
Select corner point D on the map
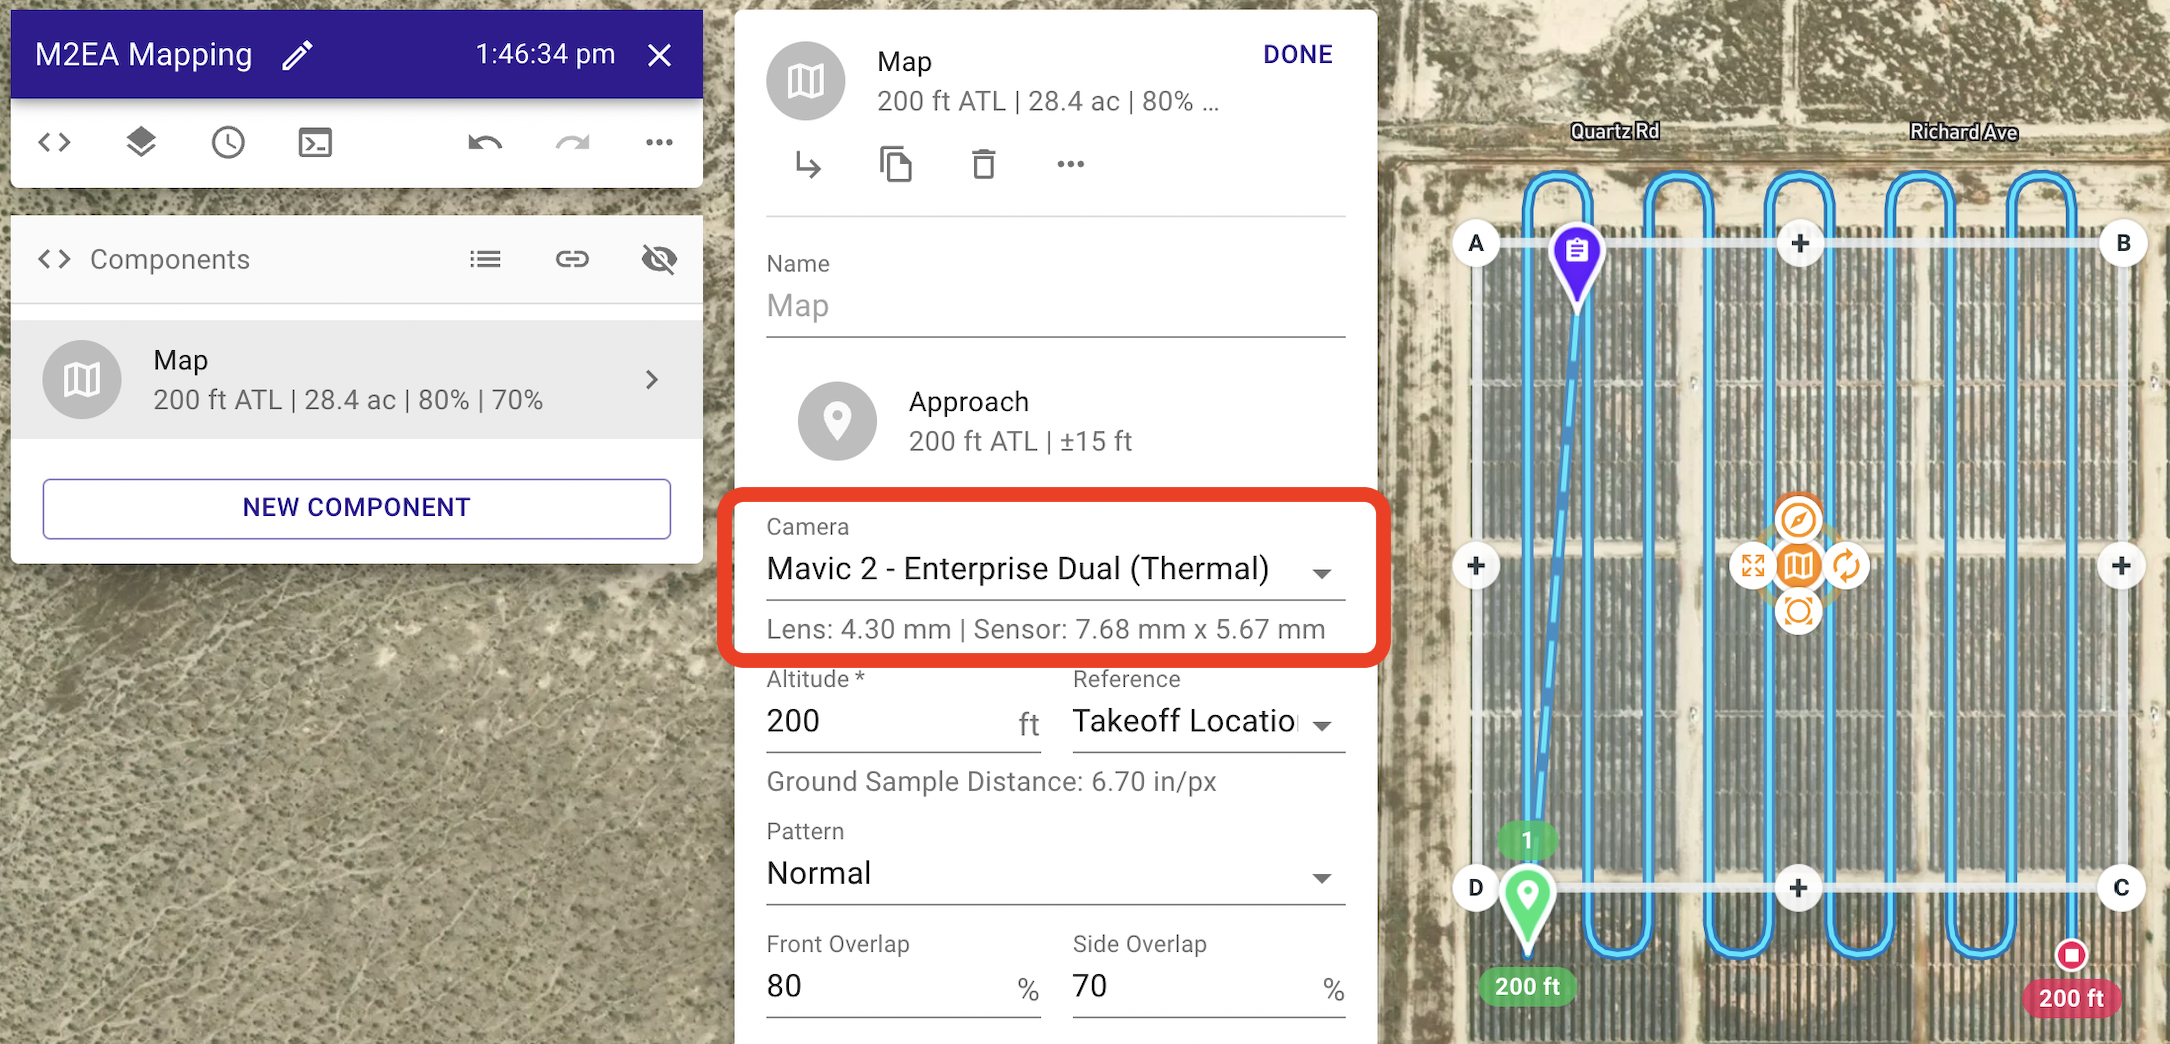click(x=1476, y=888)
